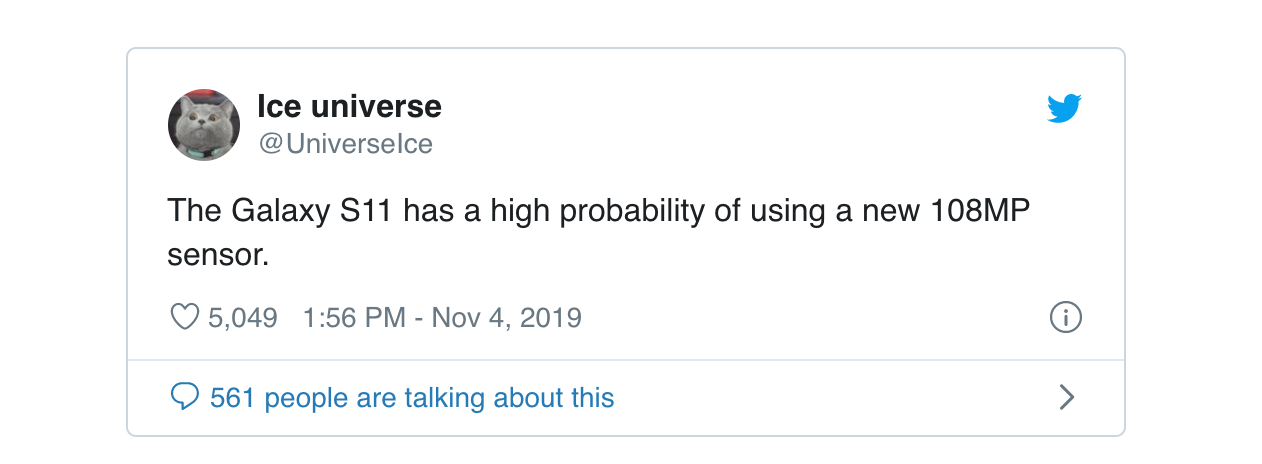Click the number 561 in the footer
Viewport: 1262px width, 464px height.
(233, 398)
